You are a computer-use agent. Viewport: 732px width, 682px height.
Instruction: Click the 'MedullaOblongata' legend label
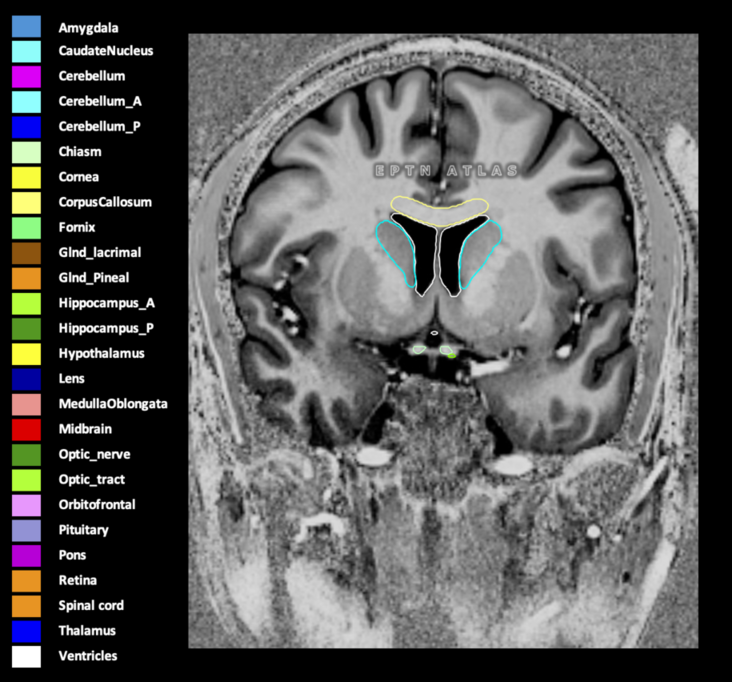113,404
